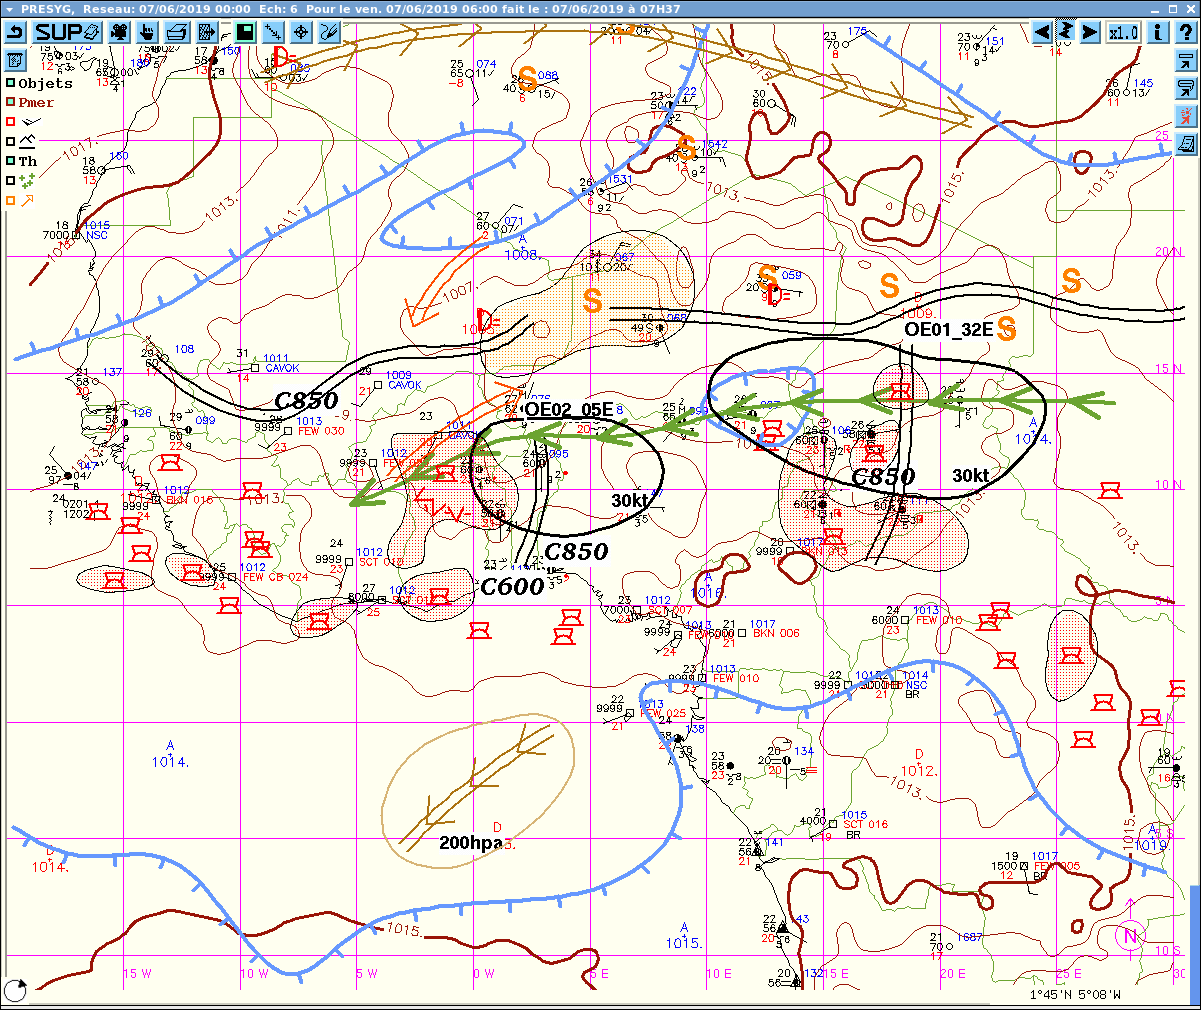Viewport: 1201px width, 1010px height.
Task: Toggle the orange arrow layer checkbox
Action: click(11, 200)
